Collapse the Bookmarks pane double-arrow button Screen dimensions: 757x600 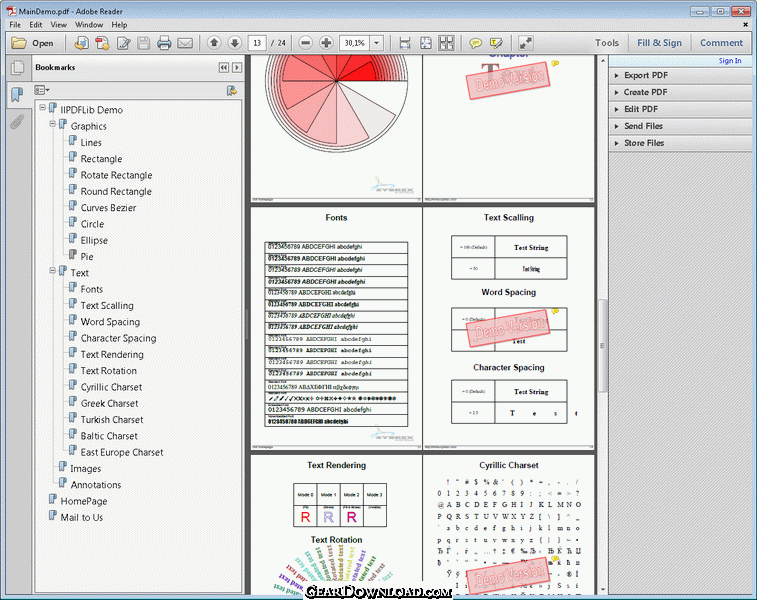(224, 68)
